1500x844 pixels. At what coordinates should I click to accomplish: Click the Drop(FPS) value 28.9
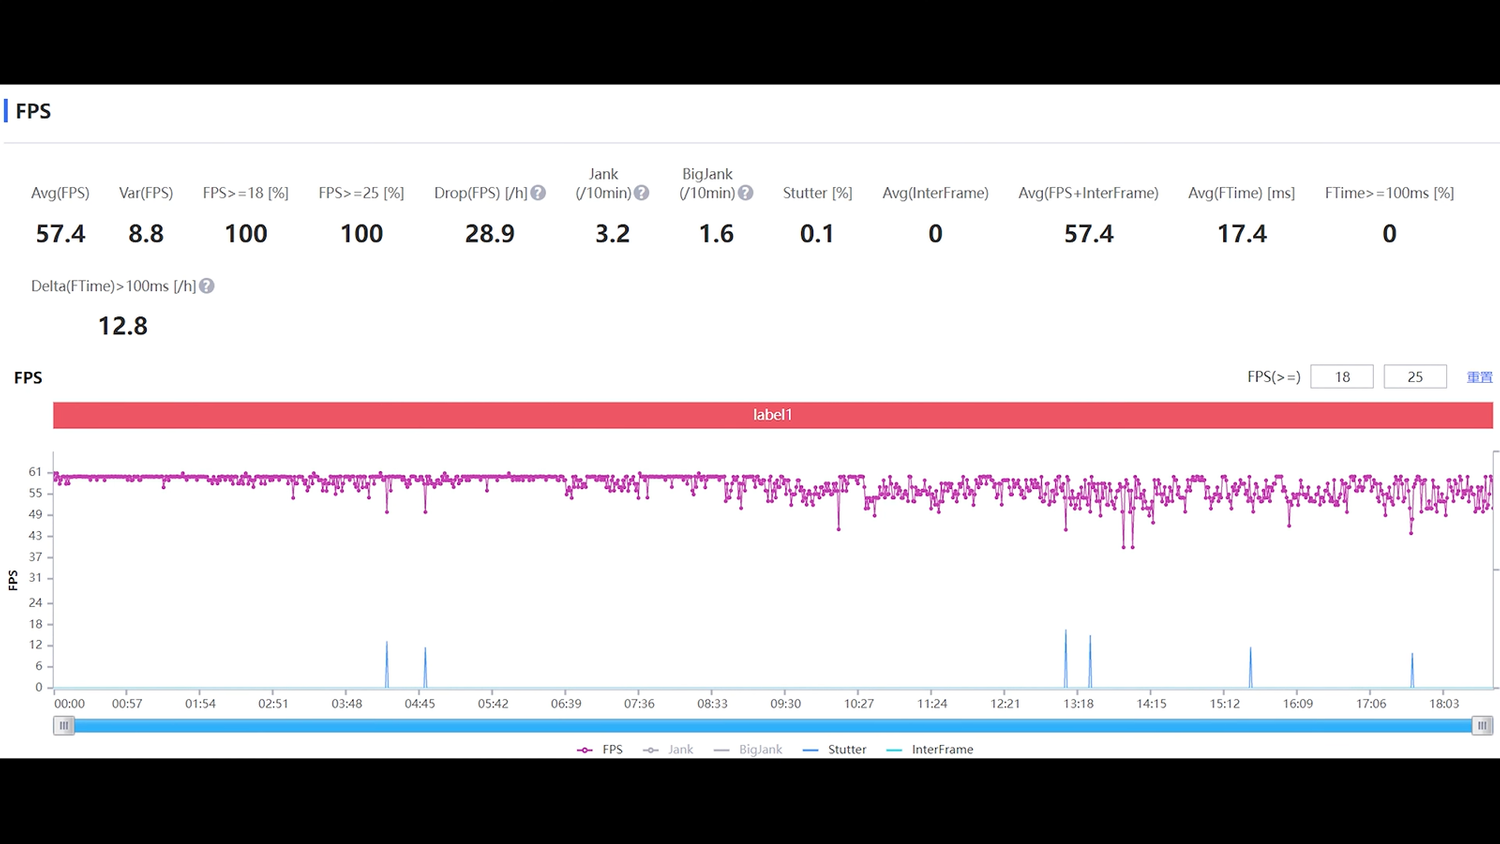(490, 234)
